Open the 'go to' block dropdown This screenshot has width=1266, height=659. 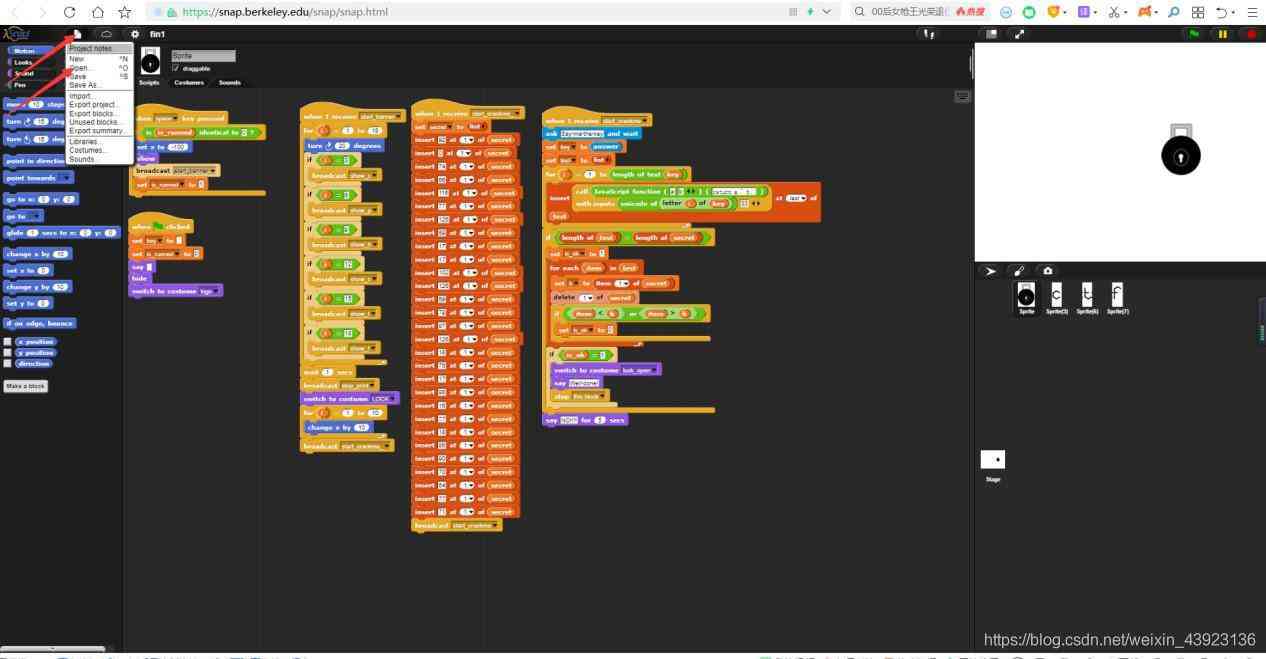tap(34, 216)
